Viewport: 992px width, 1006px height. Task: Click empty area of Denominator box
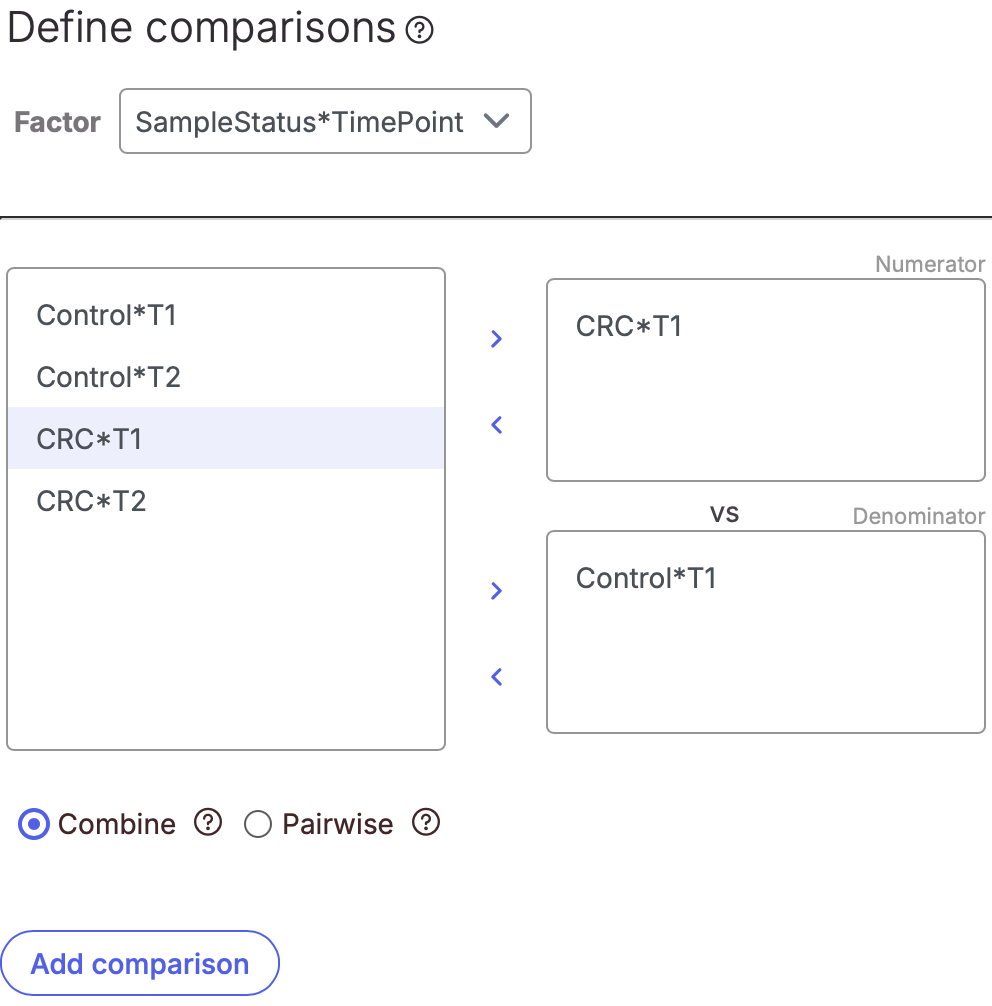click(x=765, y=667)
